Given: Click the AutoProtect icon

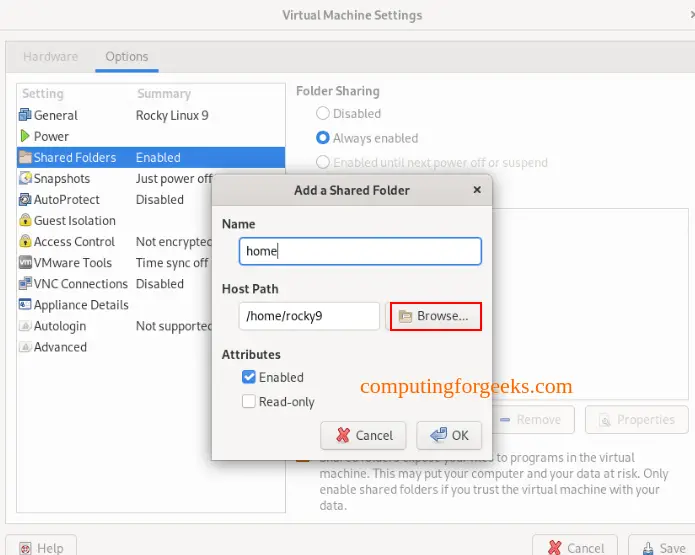Looking at the screenshot, I should click(25, 199).
